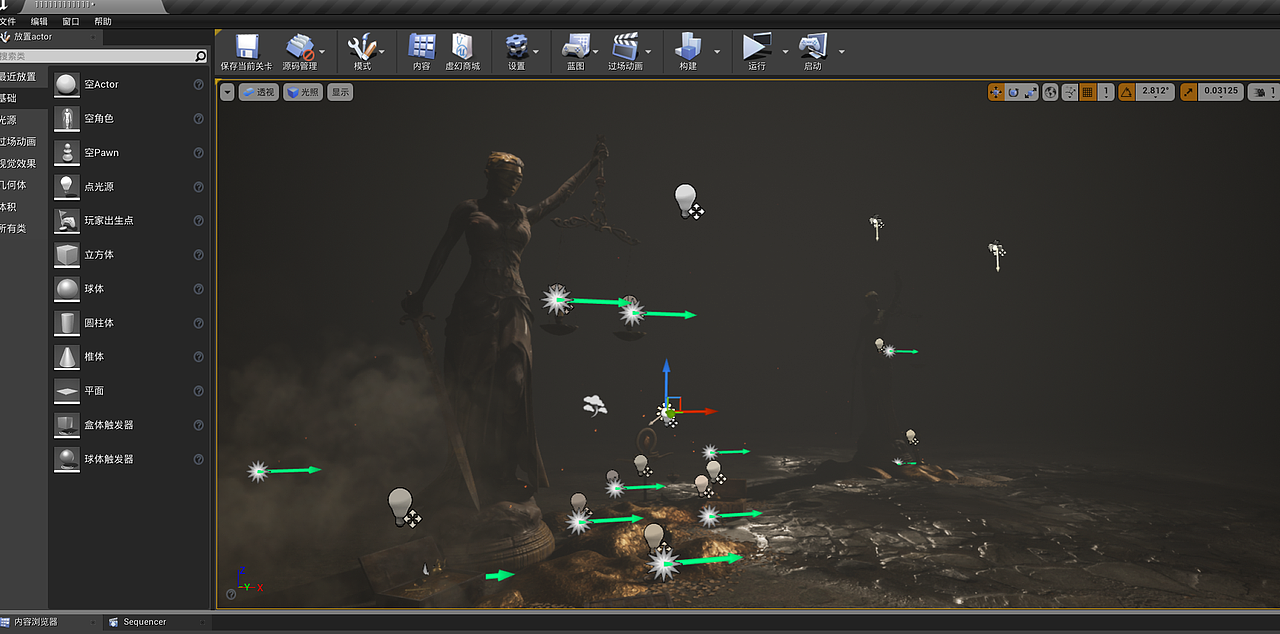Click in the class search input field
1280x634 pixels.
97,56
